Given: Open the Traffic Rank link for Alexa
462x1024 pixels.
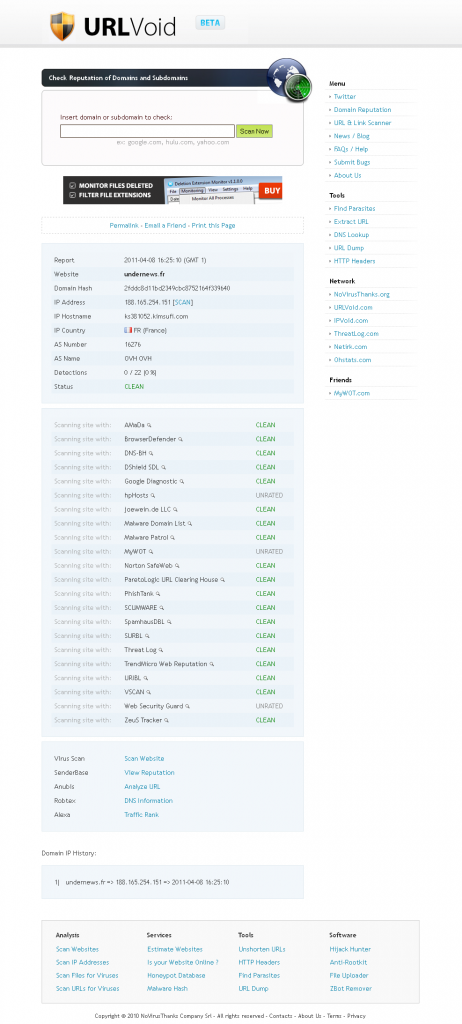Looking at the screenshot, I should [x=142, y=815].
